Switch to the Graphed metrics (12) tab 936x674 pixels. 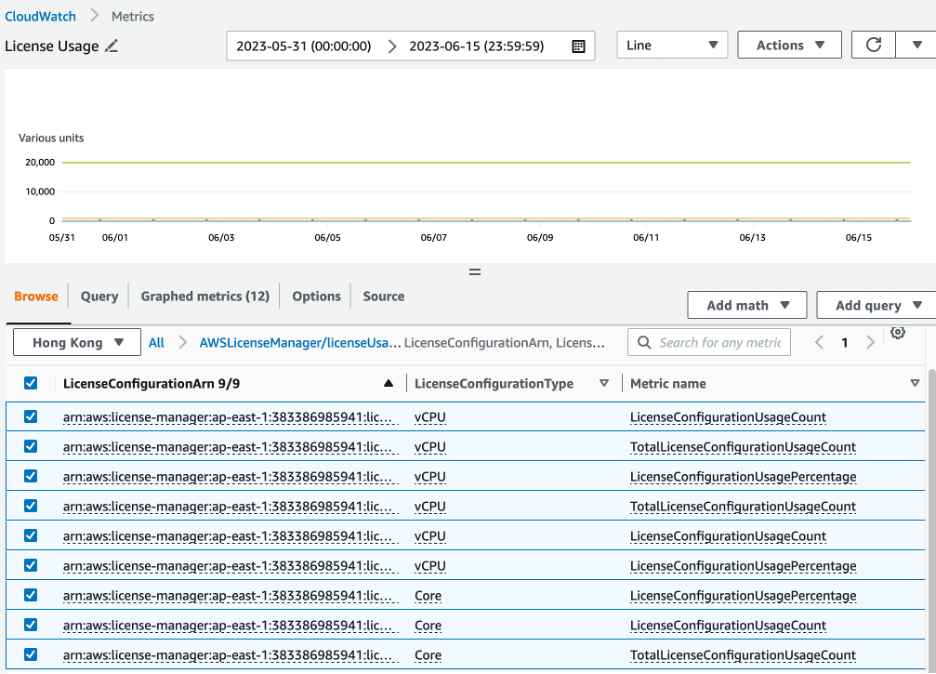click(205, 296)
